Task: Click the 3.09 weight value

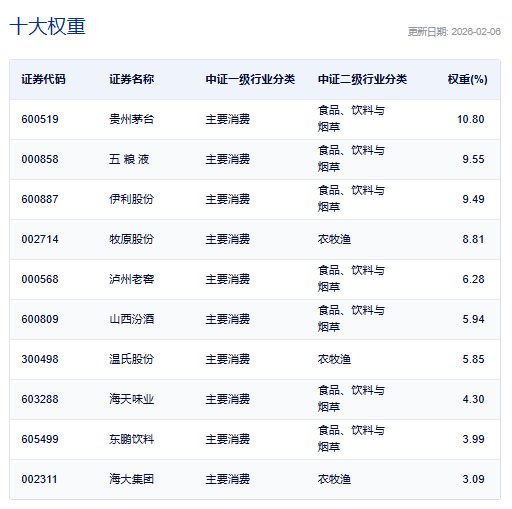Action: point(473,479)
